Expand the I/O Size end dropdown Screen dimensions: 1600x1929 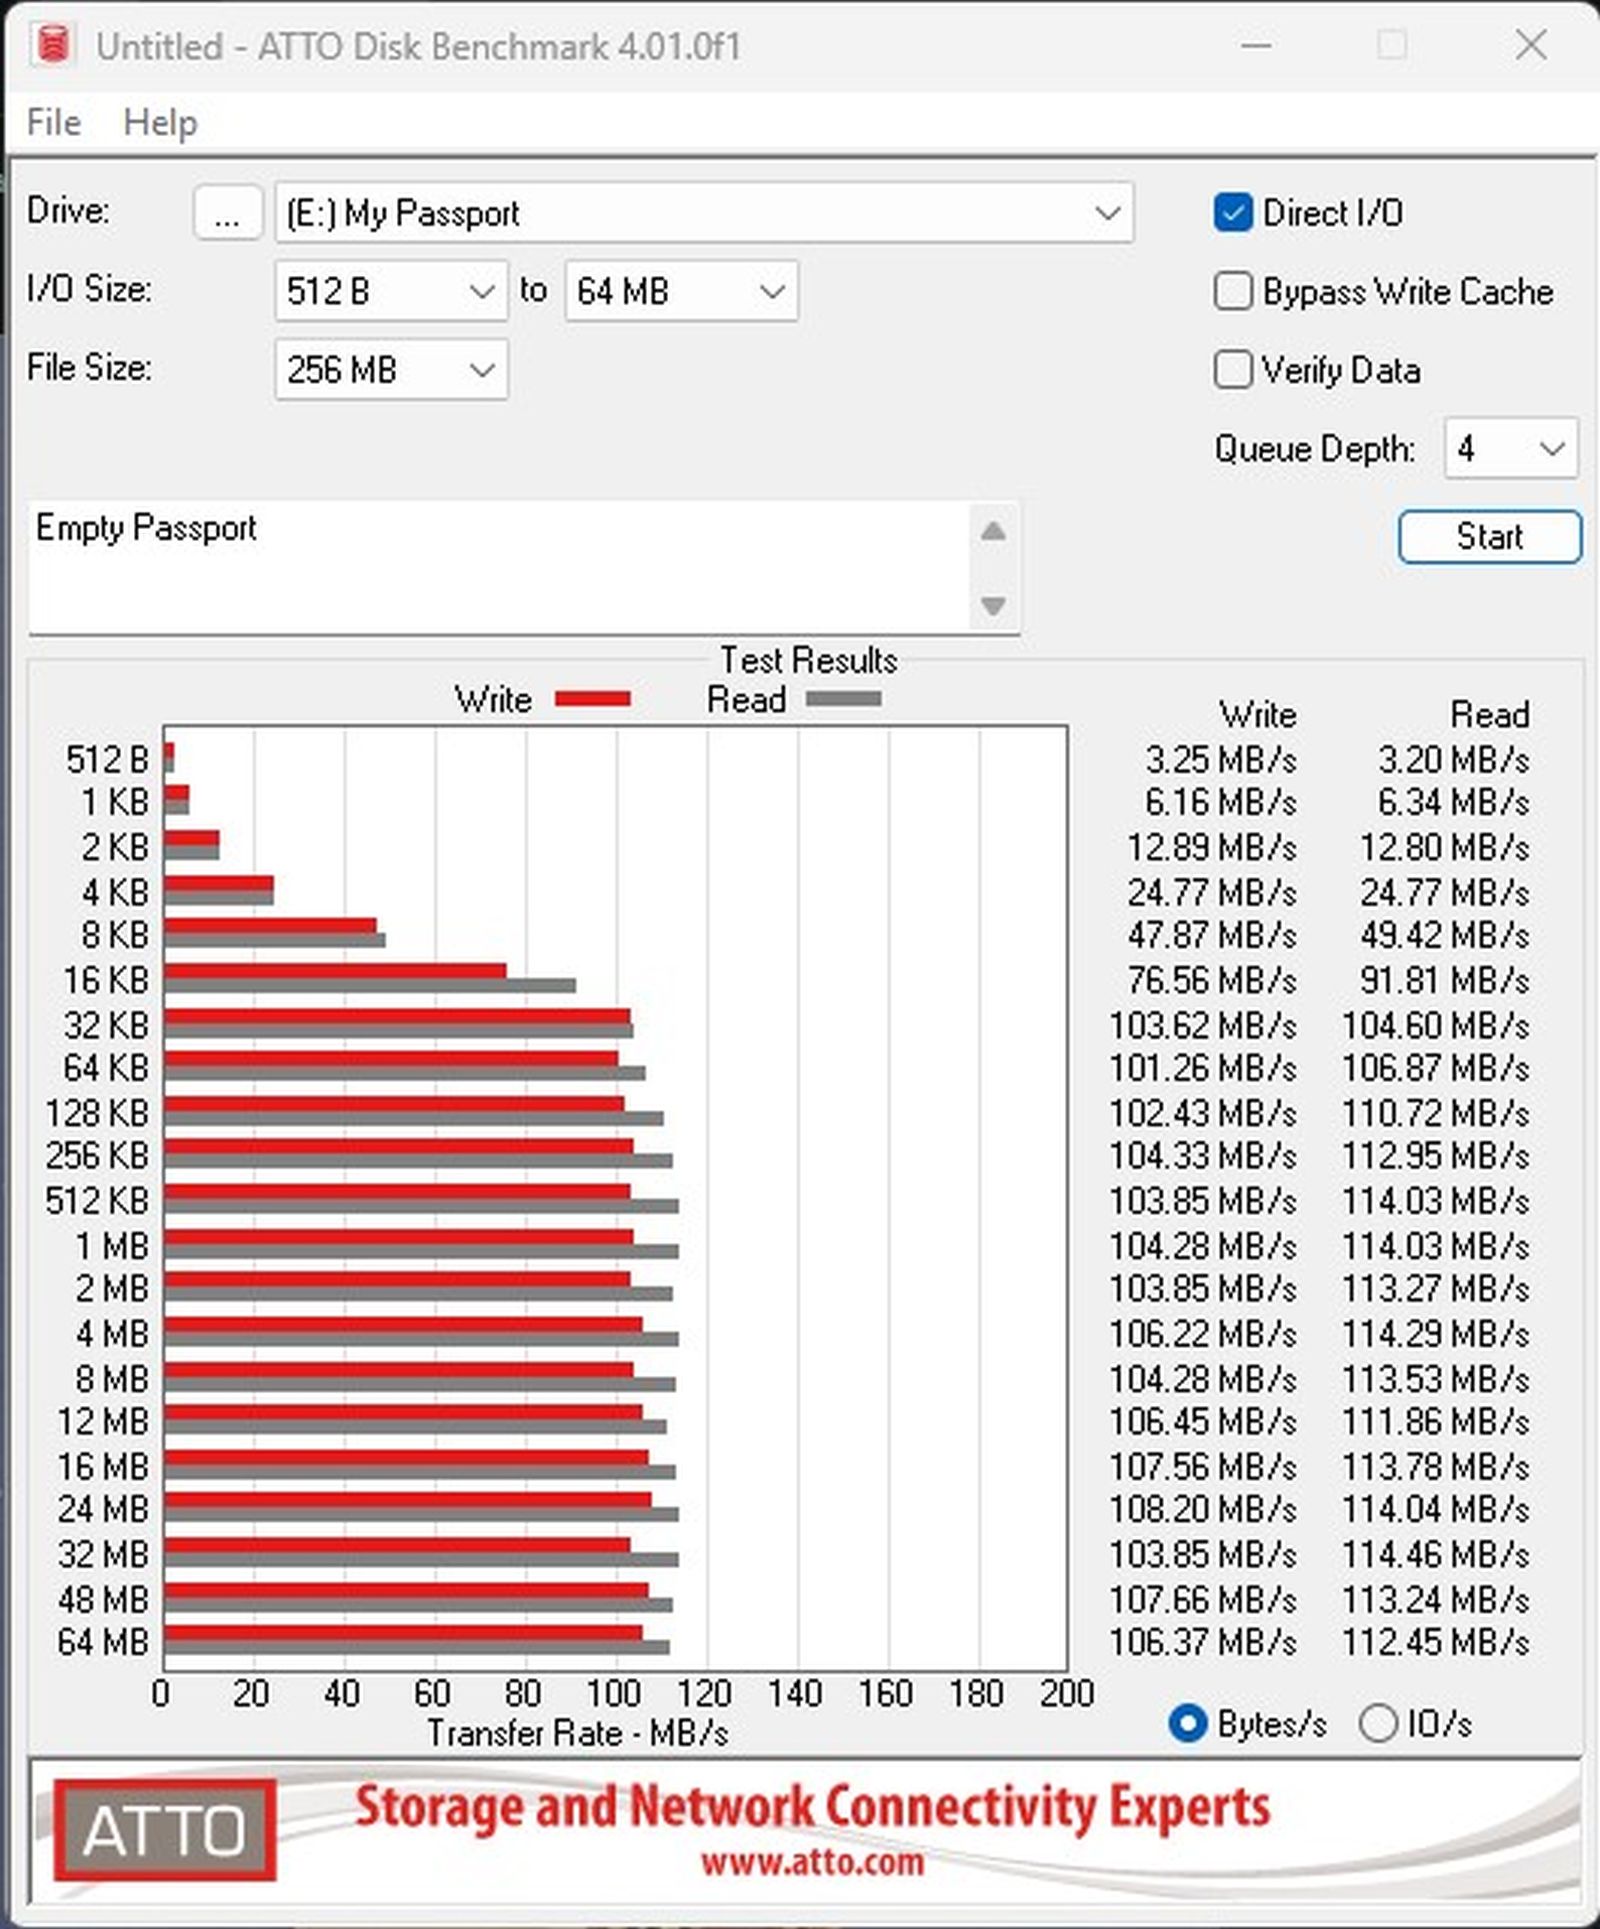pos(681,291)
